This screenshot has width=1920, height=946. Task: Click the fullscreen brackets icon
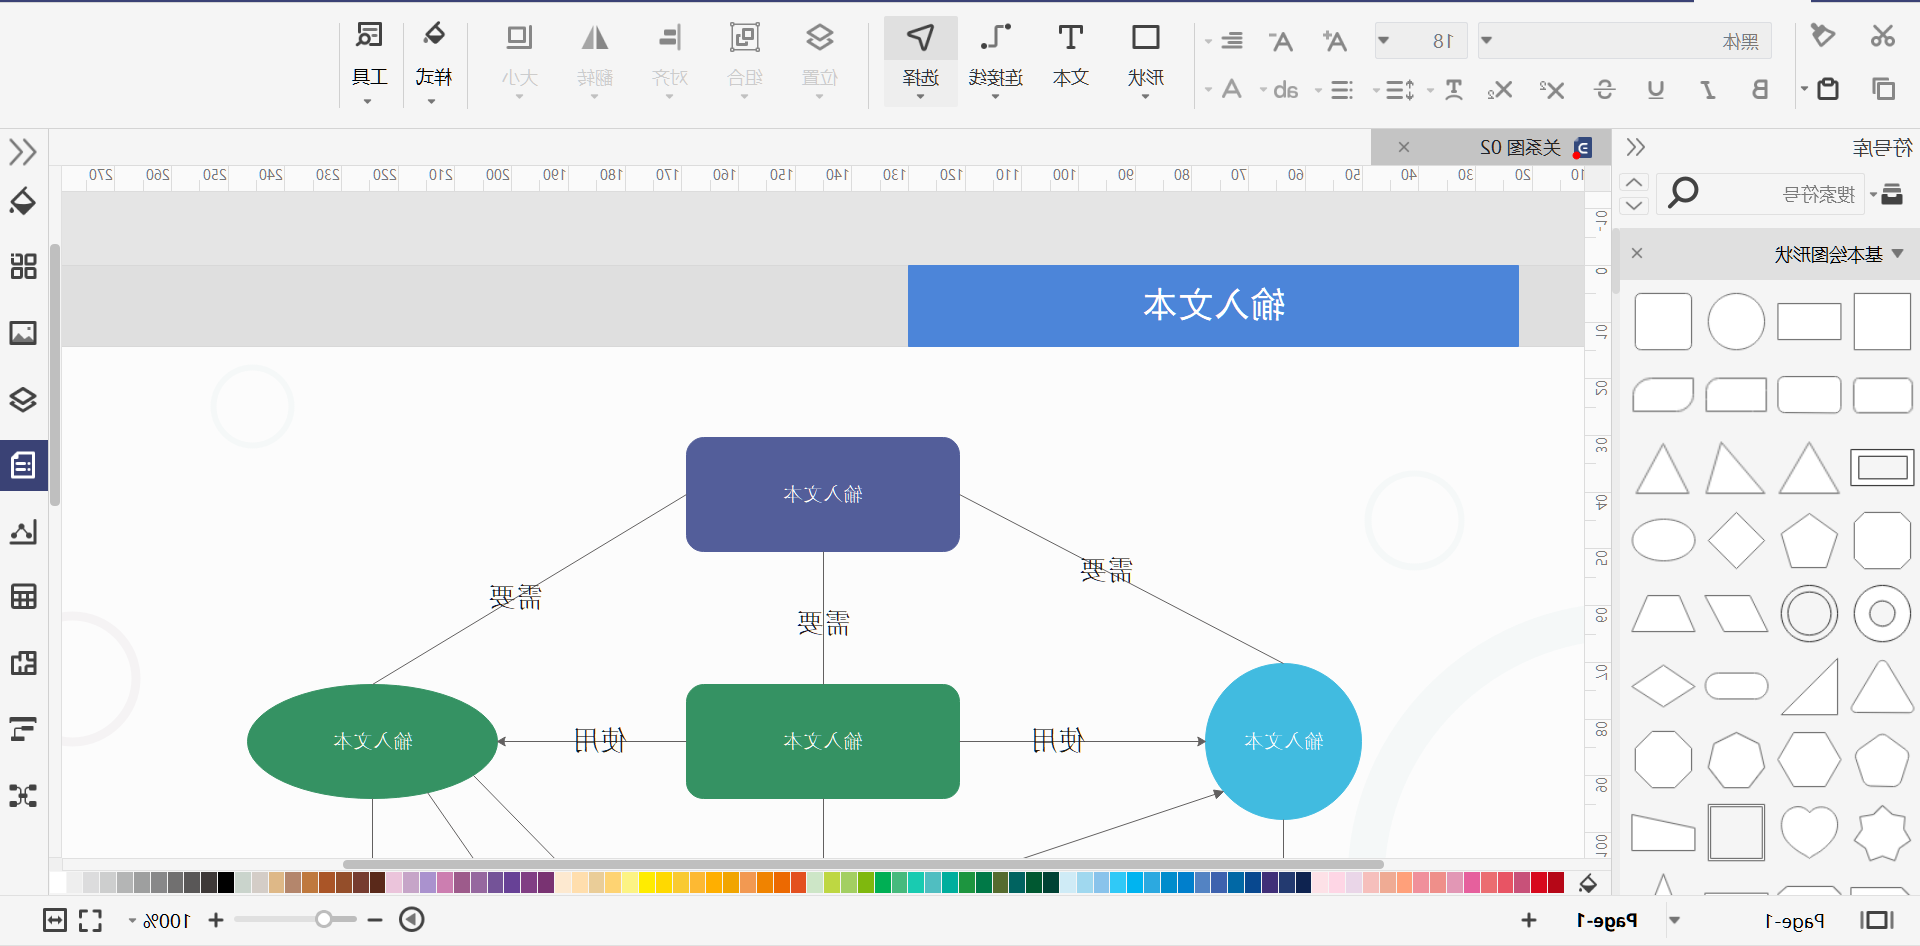90,920
